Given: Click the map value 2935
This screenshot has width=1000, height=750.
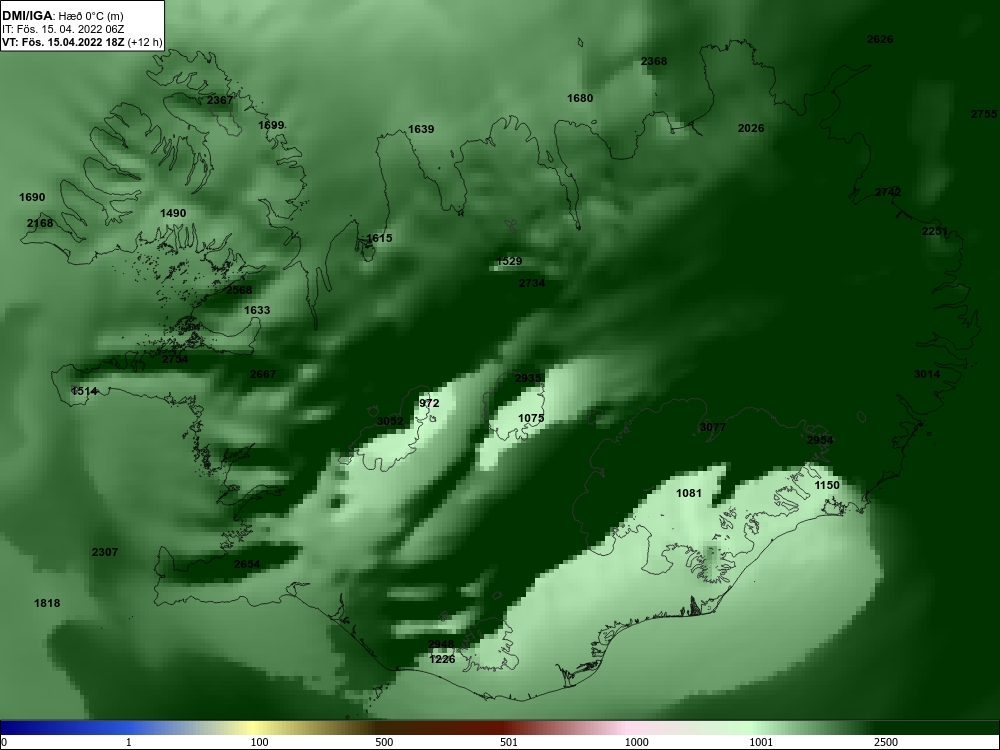Looking at the screenshot, I should coord(528,378).
